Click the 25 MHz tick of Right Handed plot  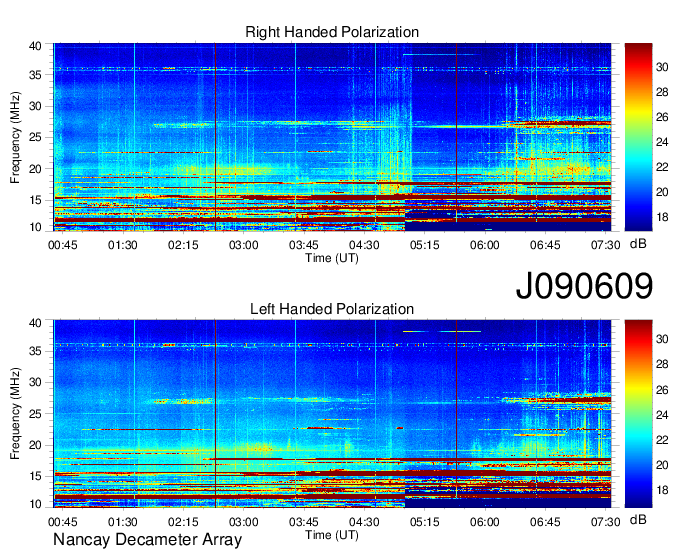pos(35,137)
